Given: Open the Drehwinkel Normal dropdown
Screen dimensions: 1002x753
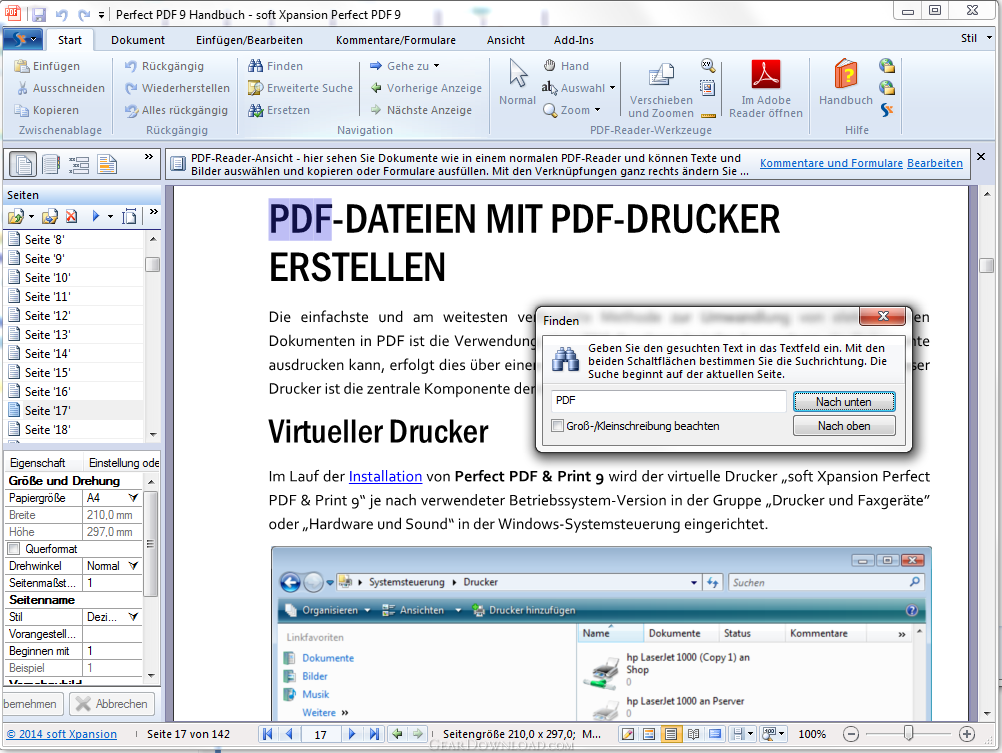Looking at the screenshot, I should 133,566.
